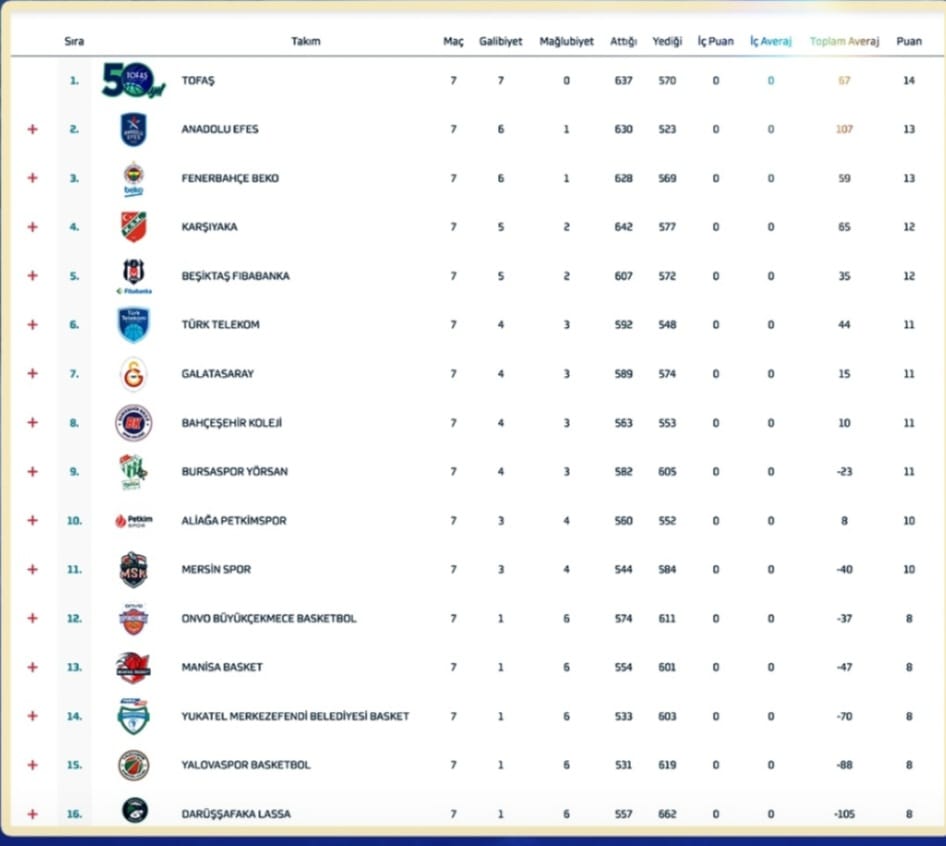Click the Türk Telekom team logo

click(x=133, y=324)
